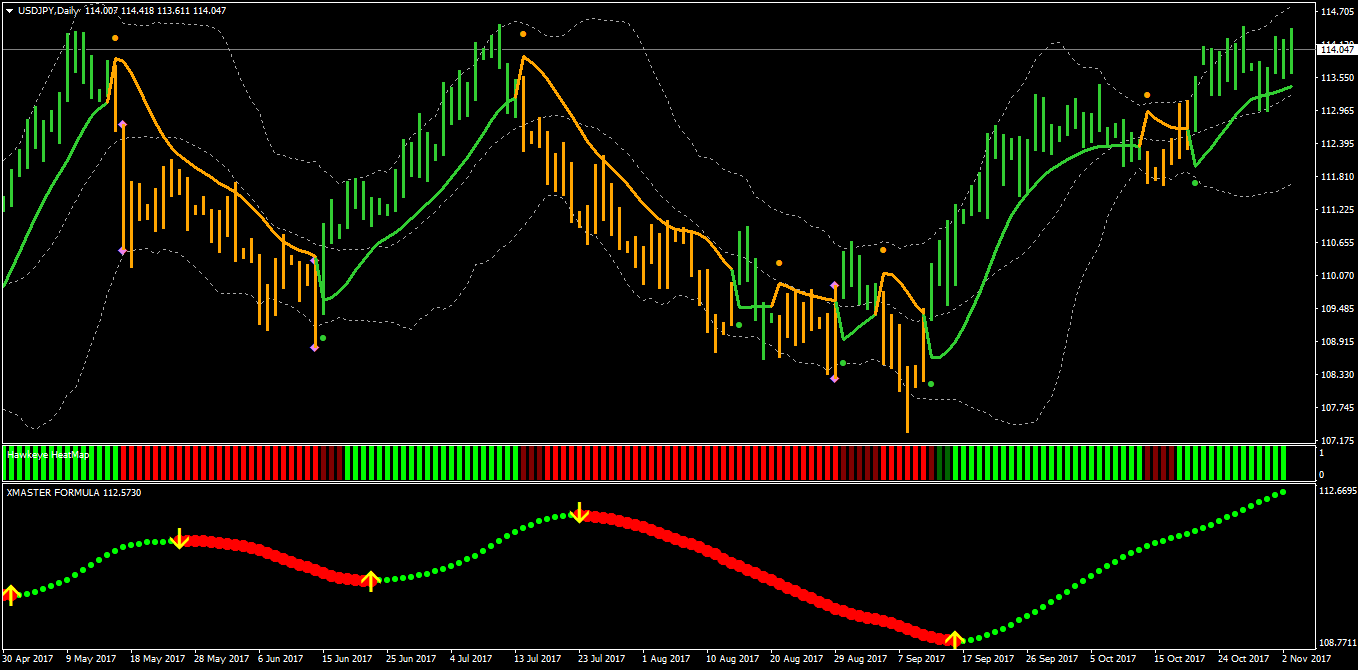Click the XMASTER up arrow at the June 2017 trough
The width and height of the screenshot is (1358, 670).
coord(370,580)
